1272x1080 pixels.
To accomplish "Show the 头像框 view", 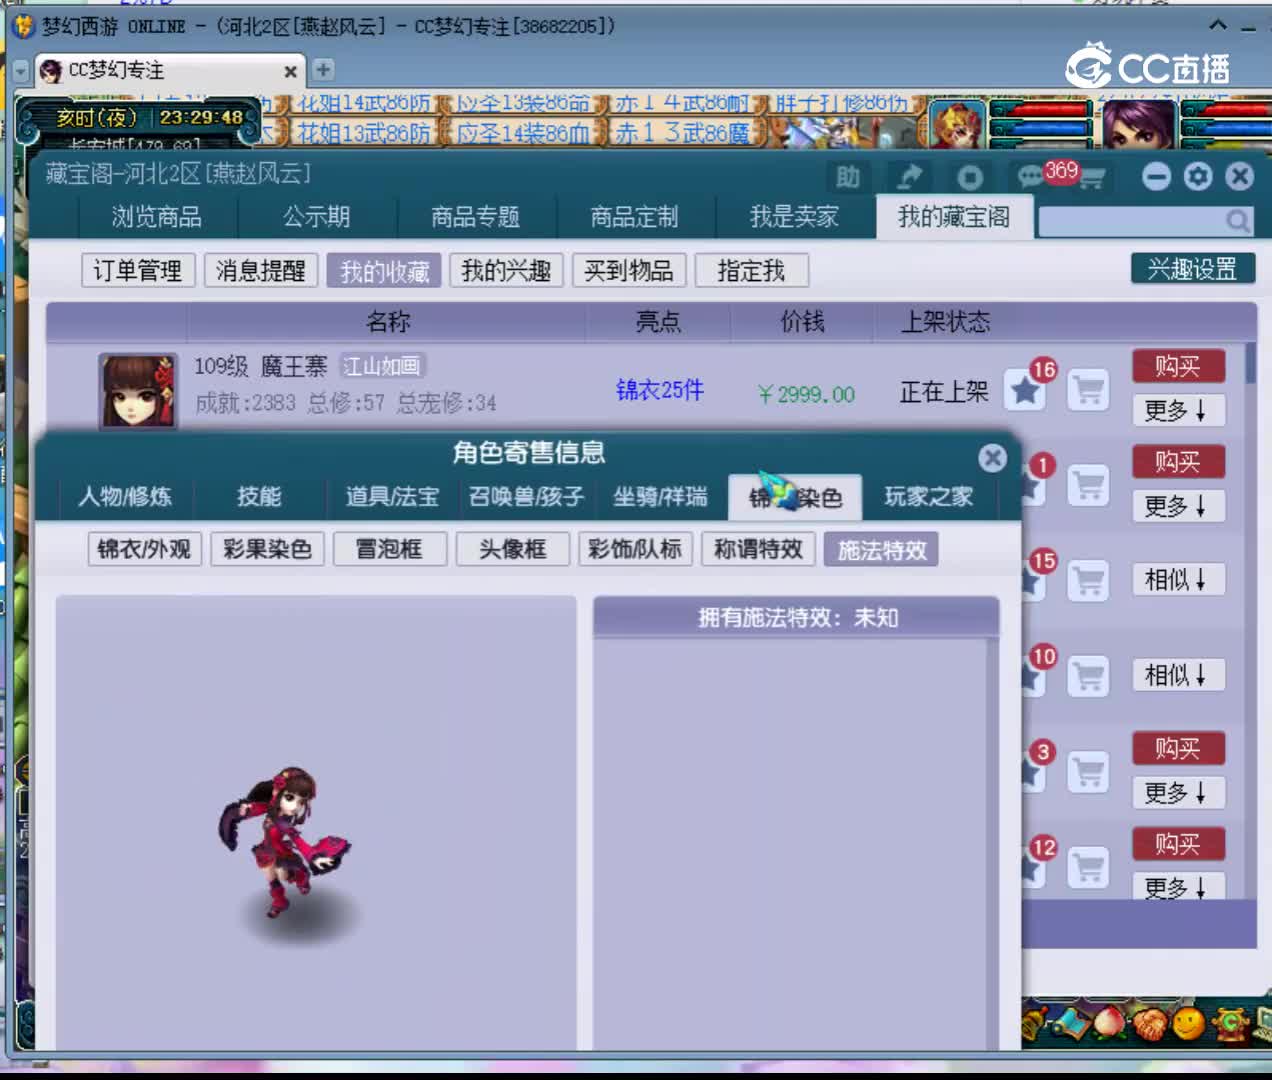I will tap(512, 549).
